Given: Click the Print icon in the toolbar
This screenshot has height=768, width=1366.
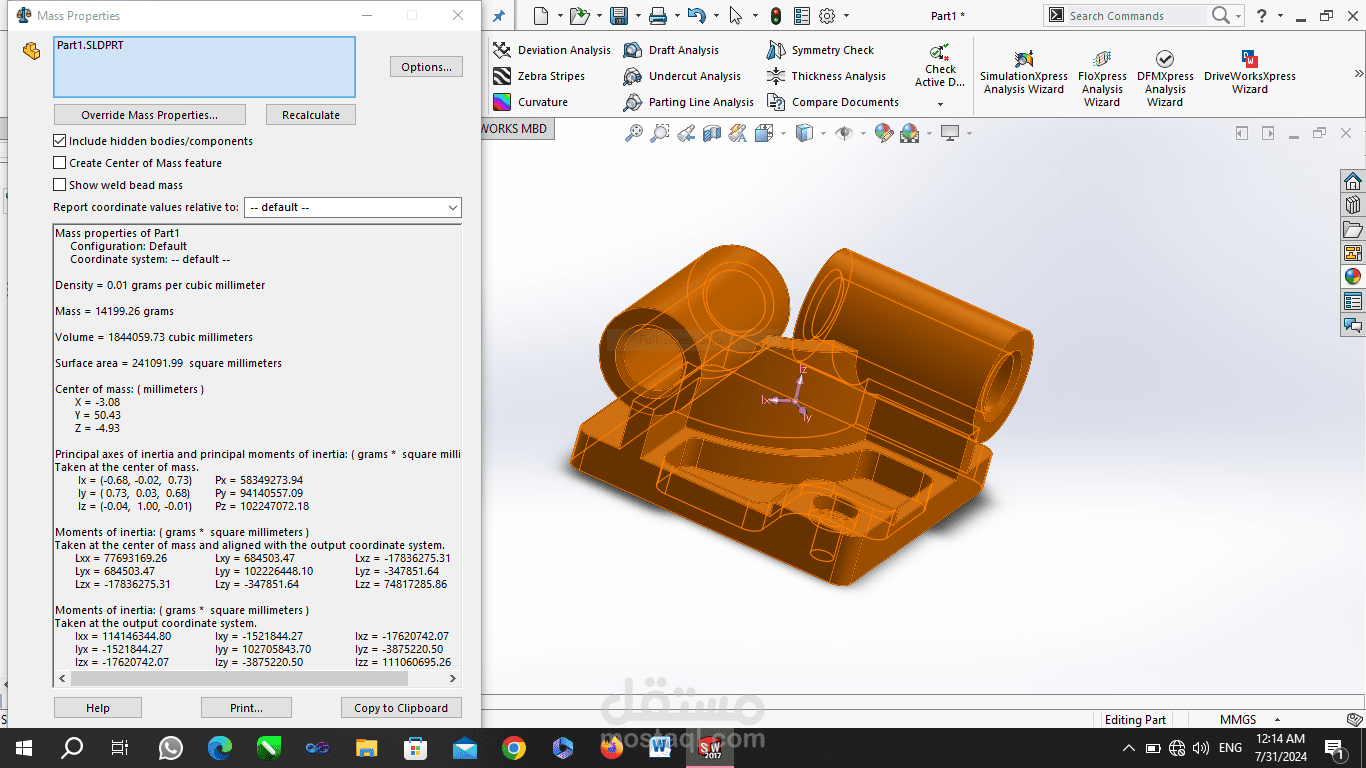Looking at the screenshot, I should click(x=657, y=16).
